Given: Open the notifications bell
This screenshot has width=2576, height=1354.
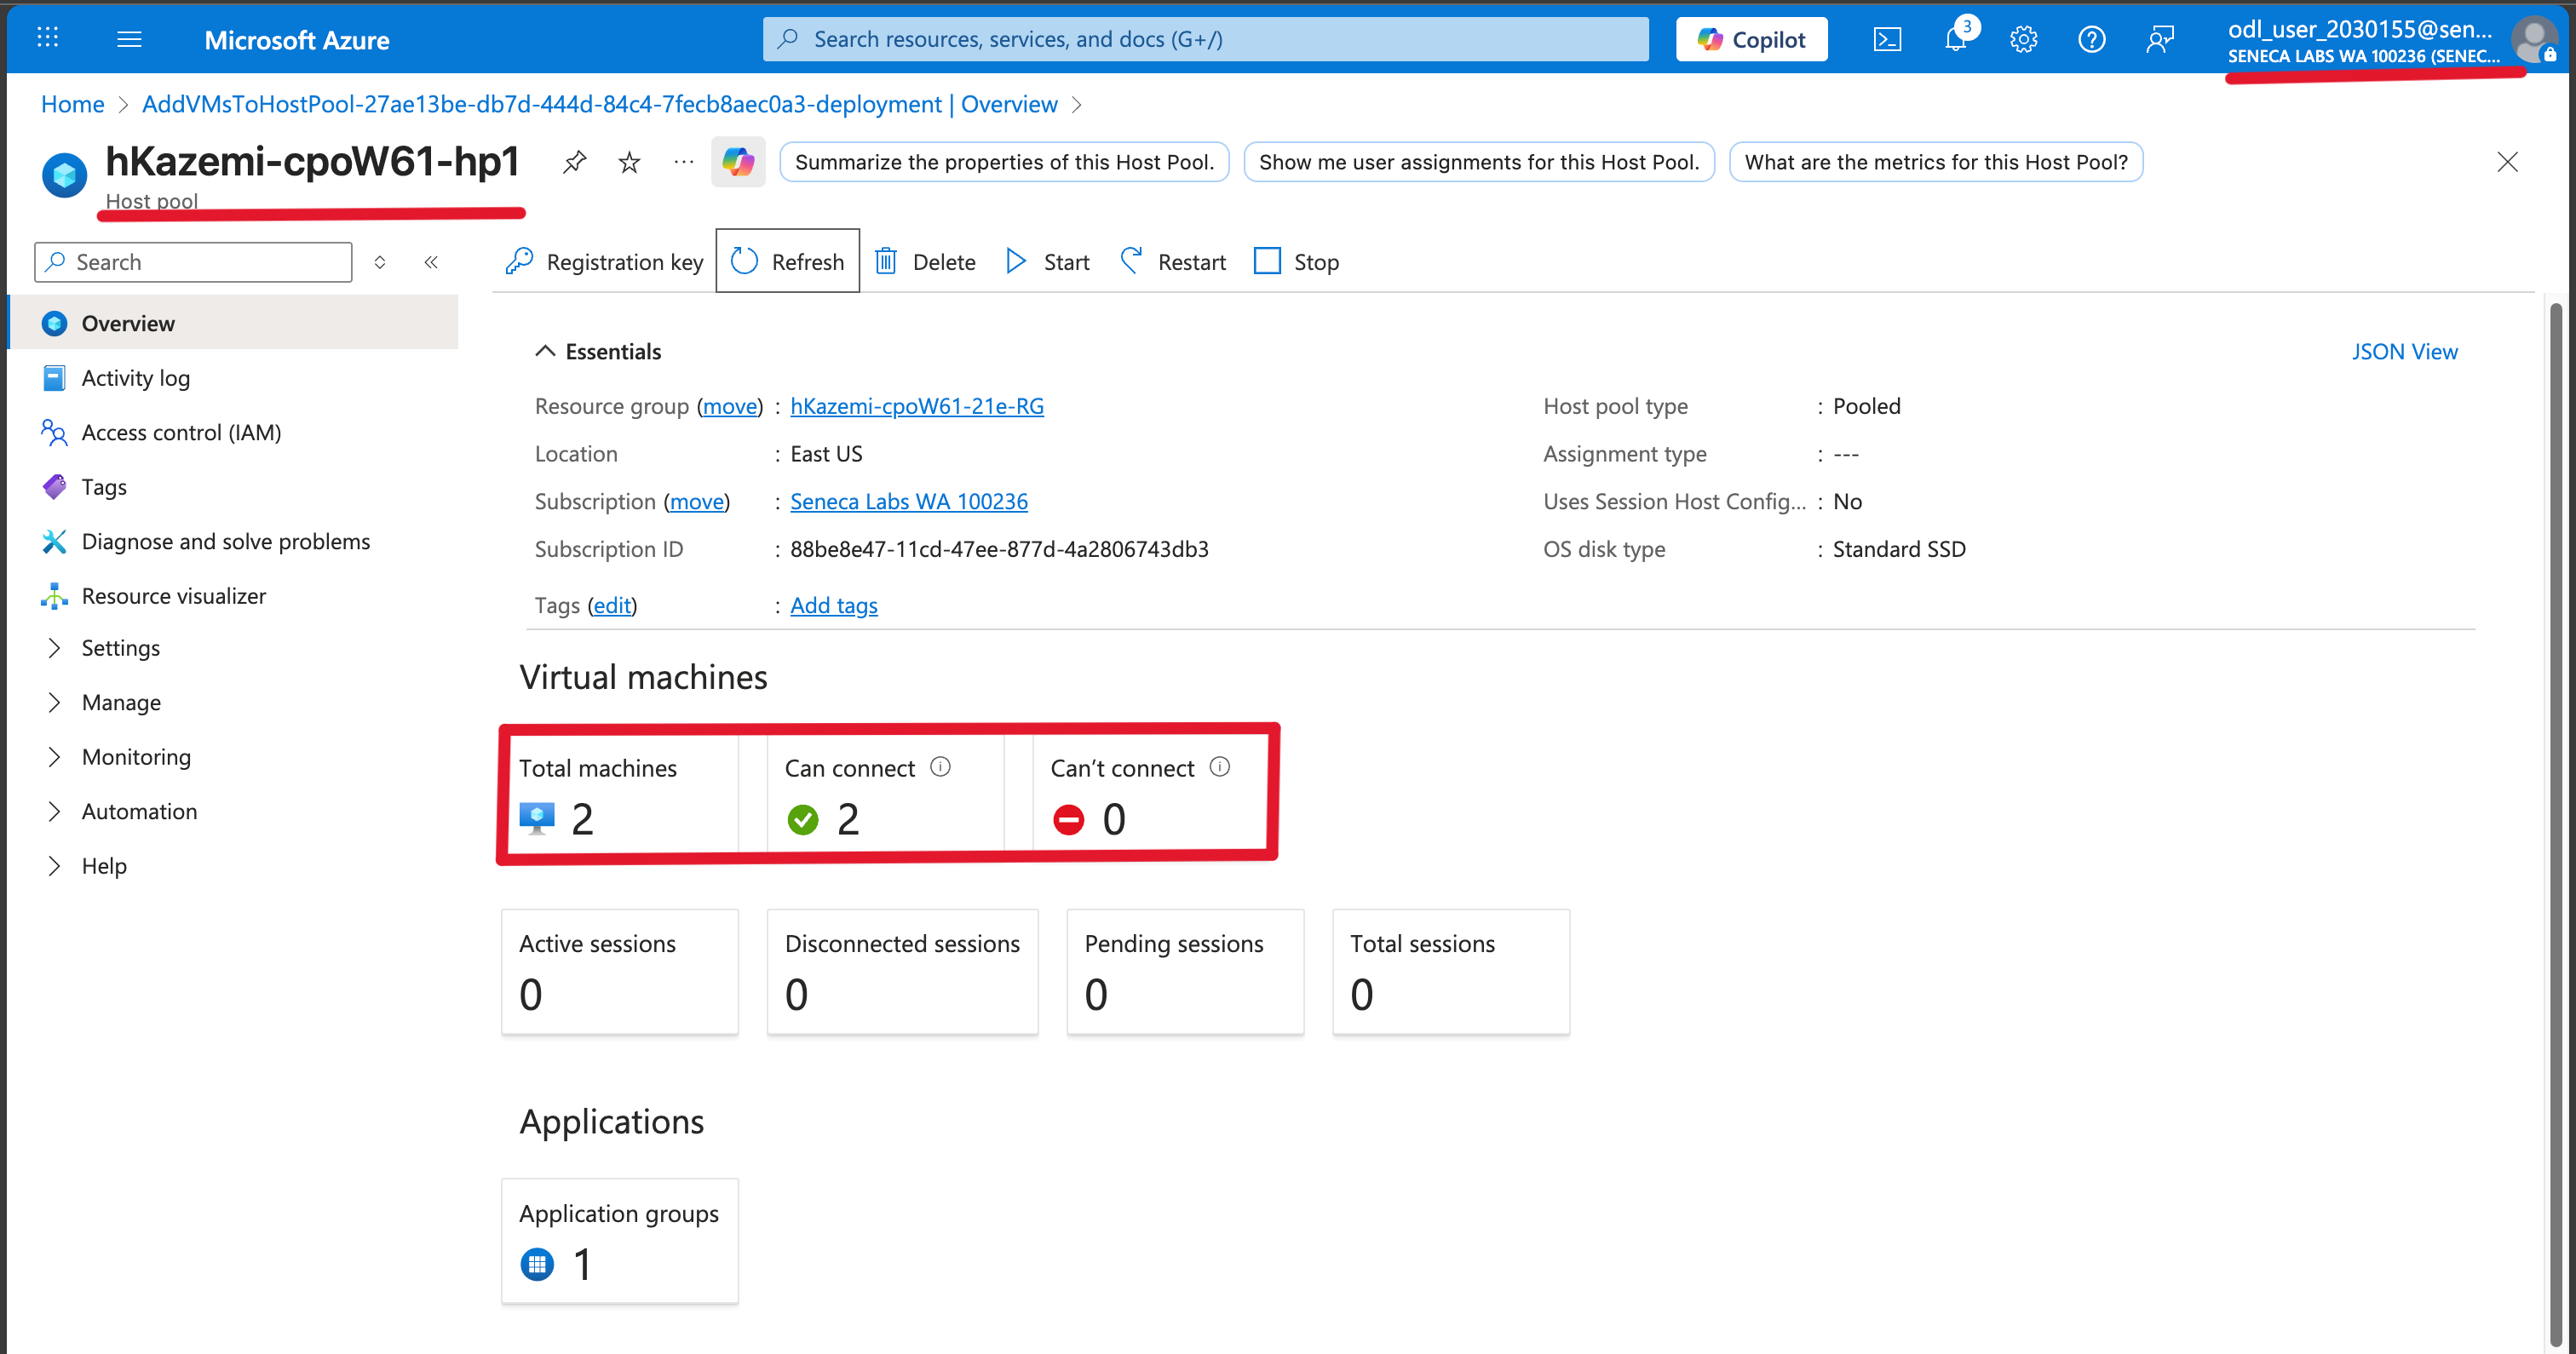Looking at the screenshot, I should pos(1955,39).
